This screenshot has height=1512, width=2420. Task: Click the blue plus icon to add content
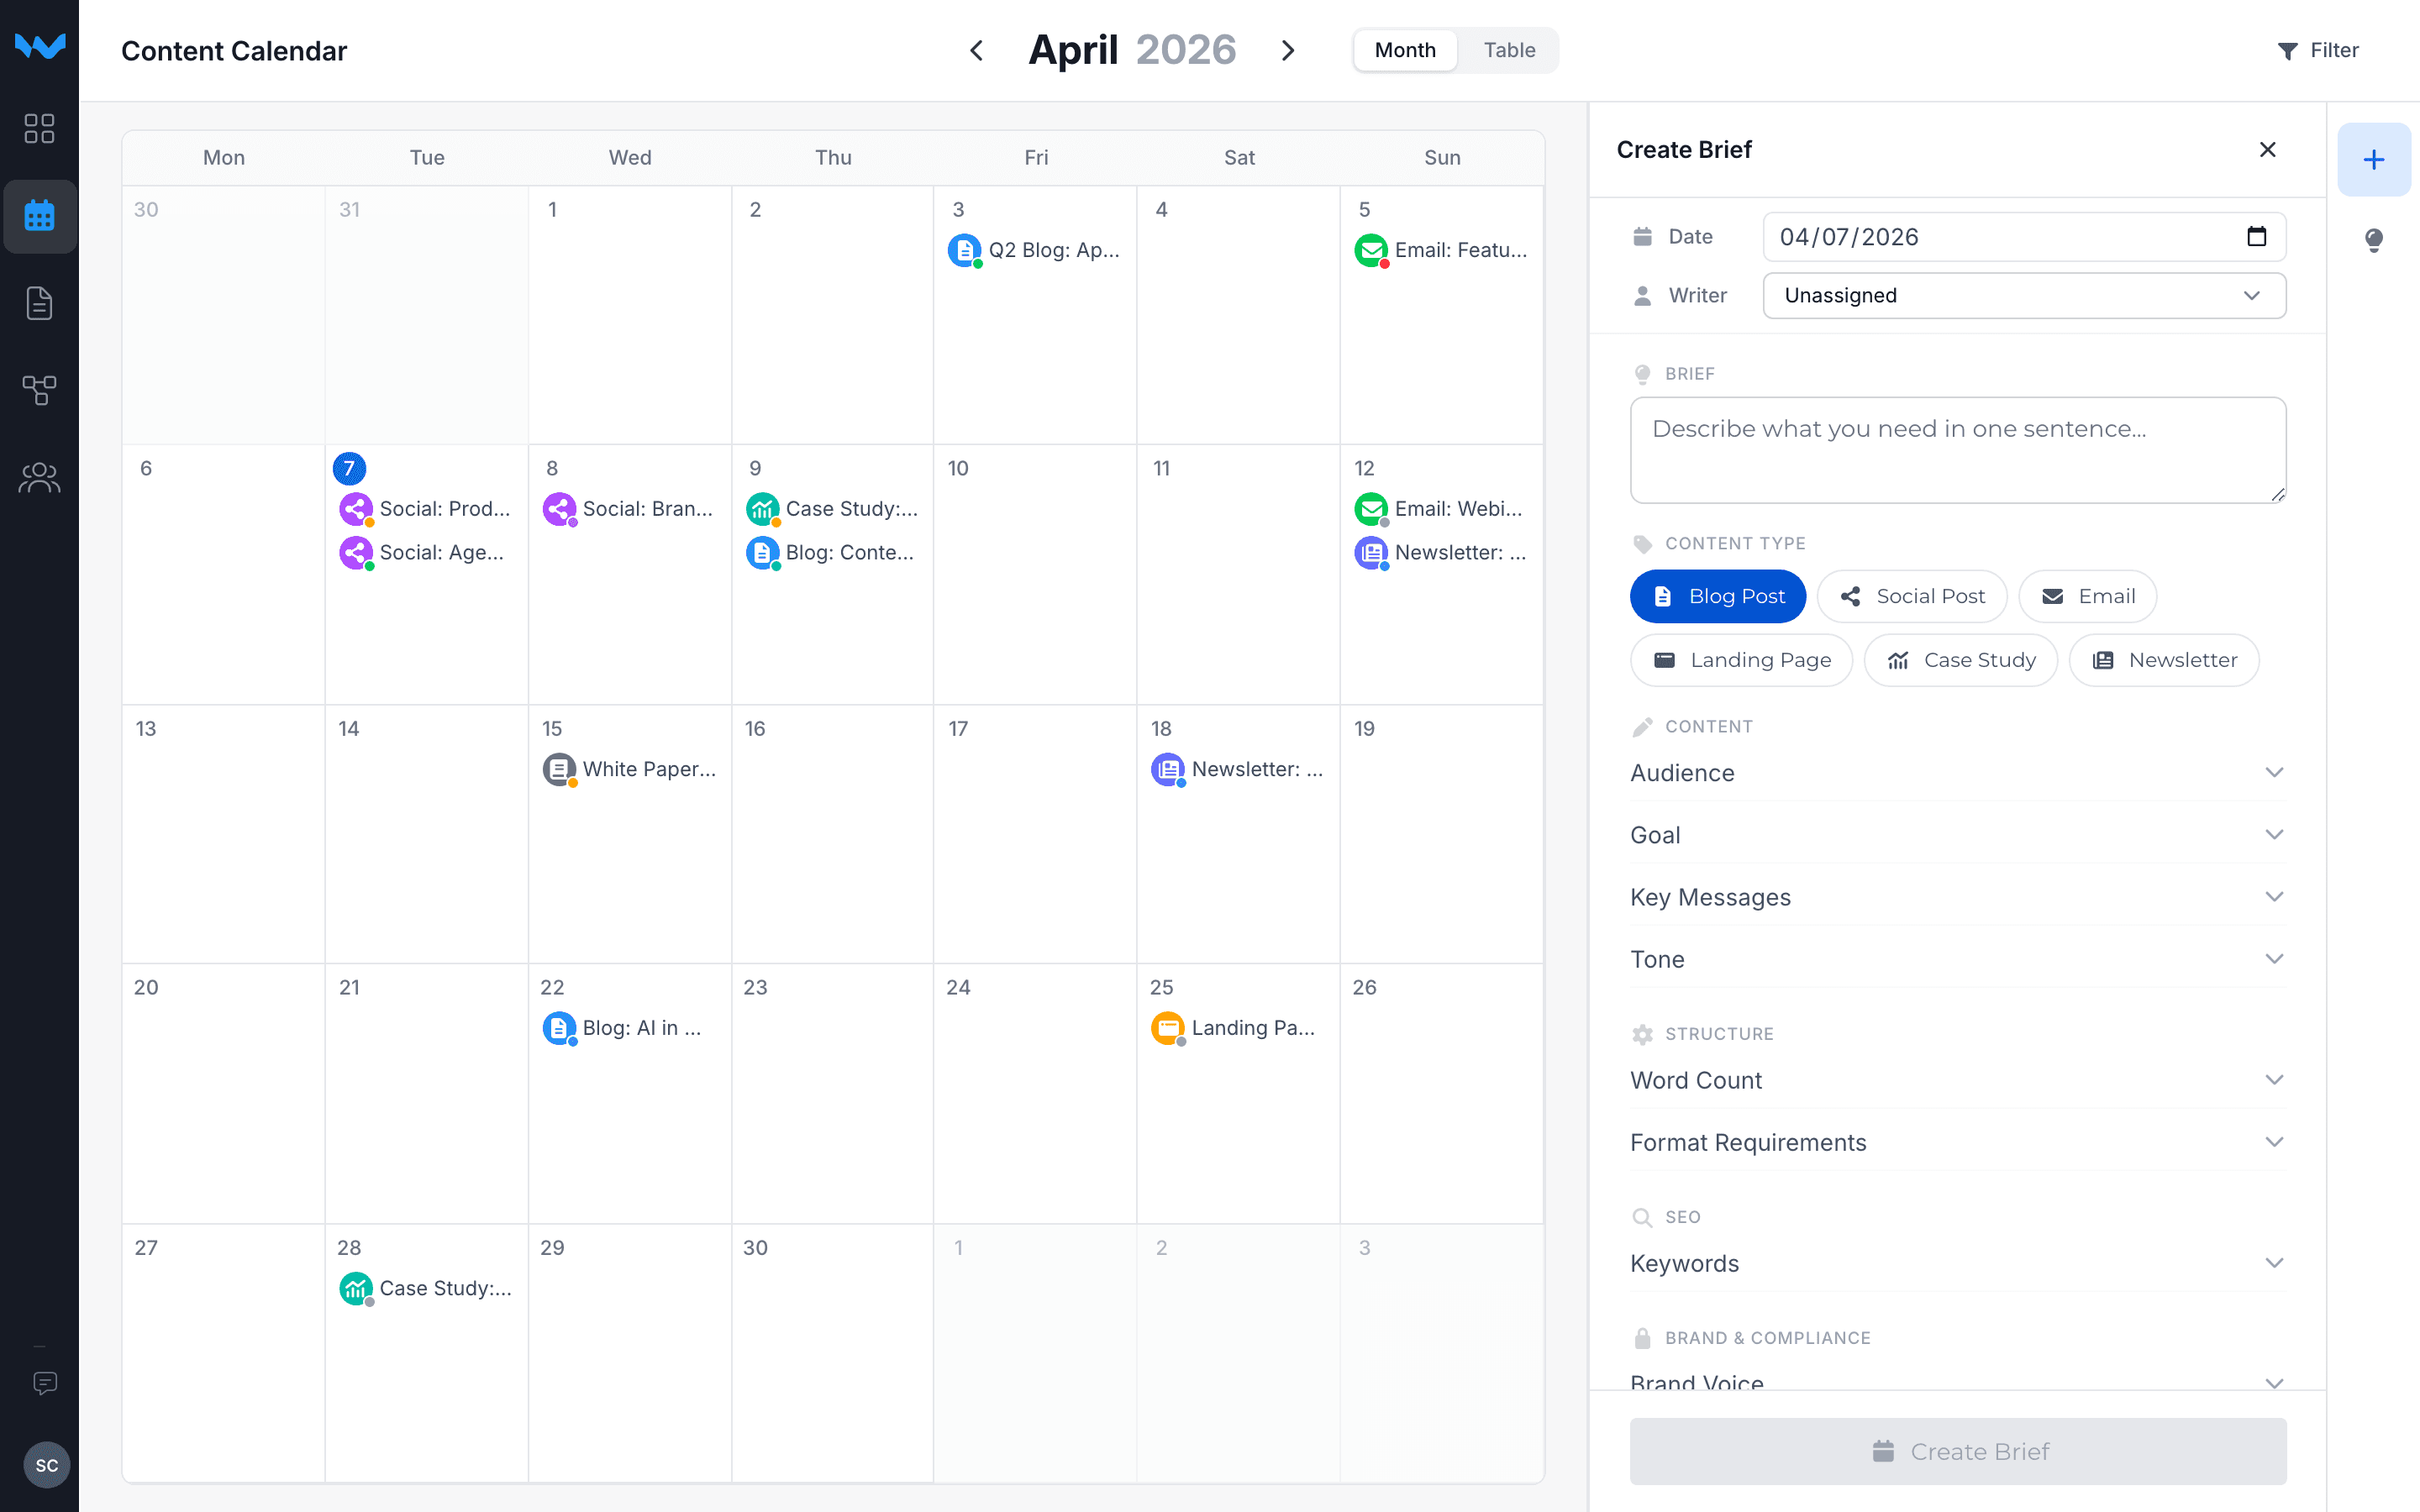coord(2374,159)
